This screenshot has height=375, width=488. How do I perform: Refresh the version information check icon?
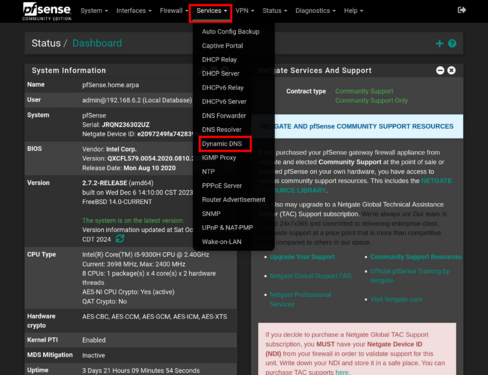click(120, 239)
